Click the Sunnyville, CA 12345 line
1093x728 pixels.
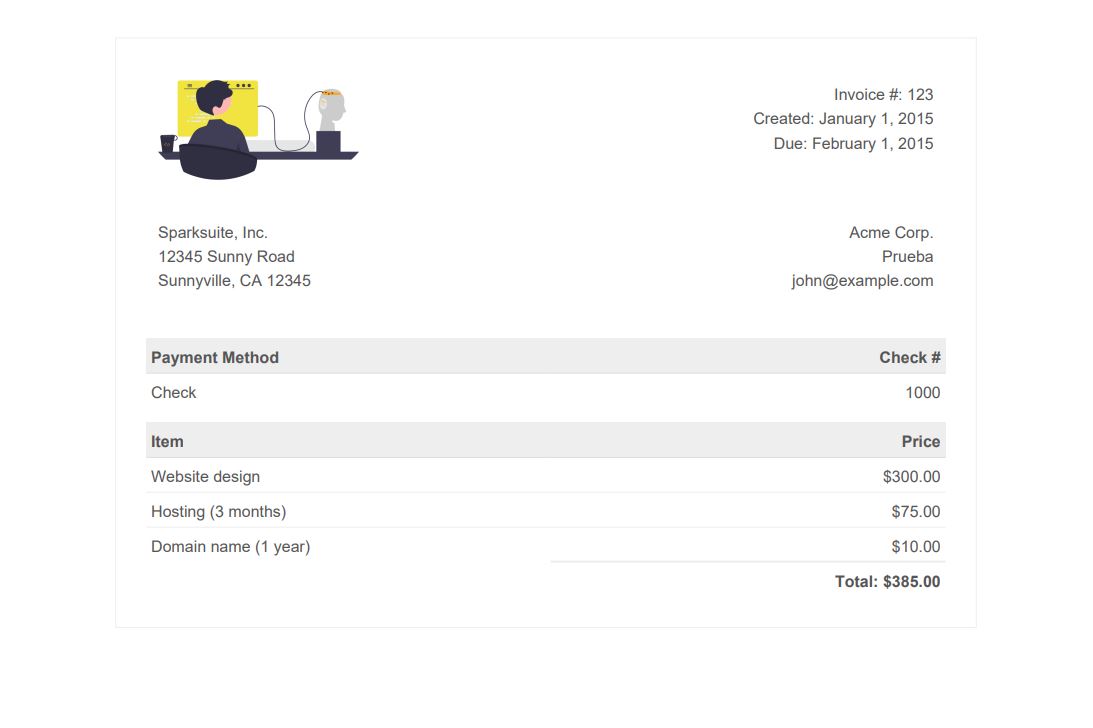tap(234, 281)
